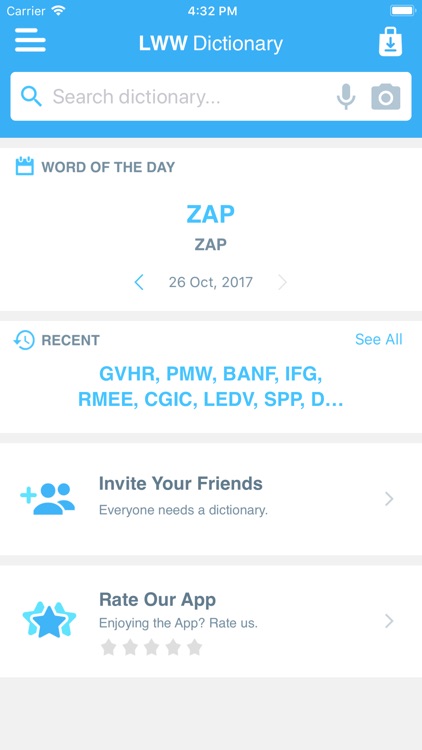Click the Recent history clock icon
Image resolution: width=422 pixels, height=750 pixels.
24,340
